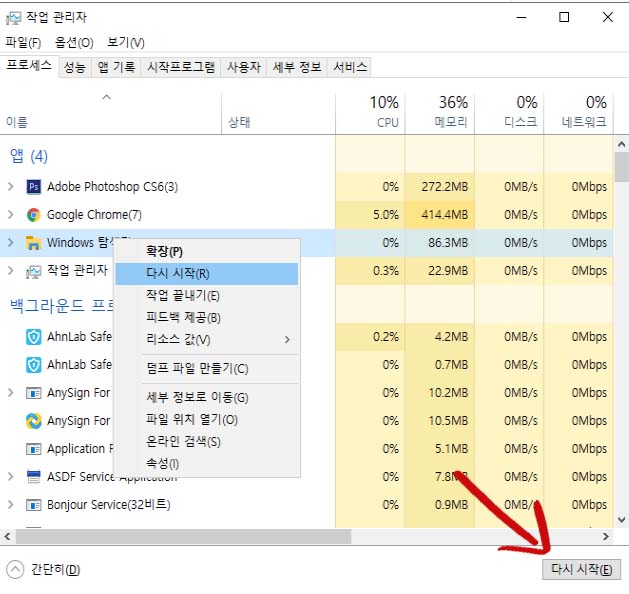Switch to the 앱 기록 tab

pyautogui.click(x=116, y=67)
